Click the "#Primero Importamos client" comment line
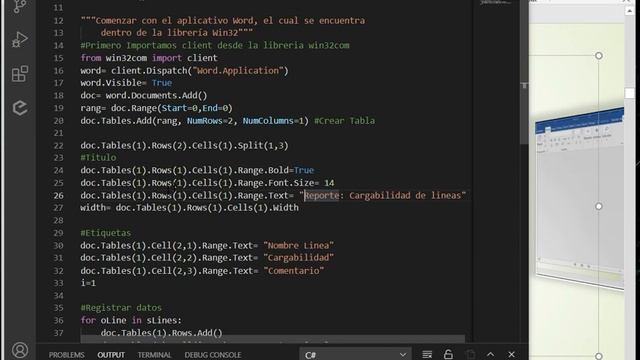 pos(215,45)
